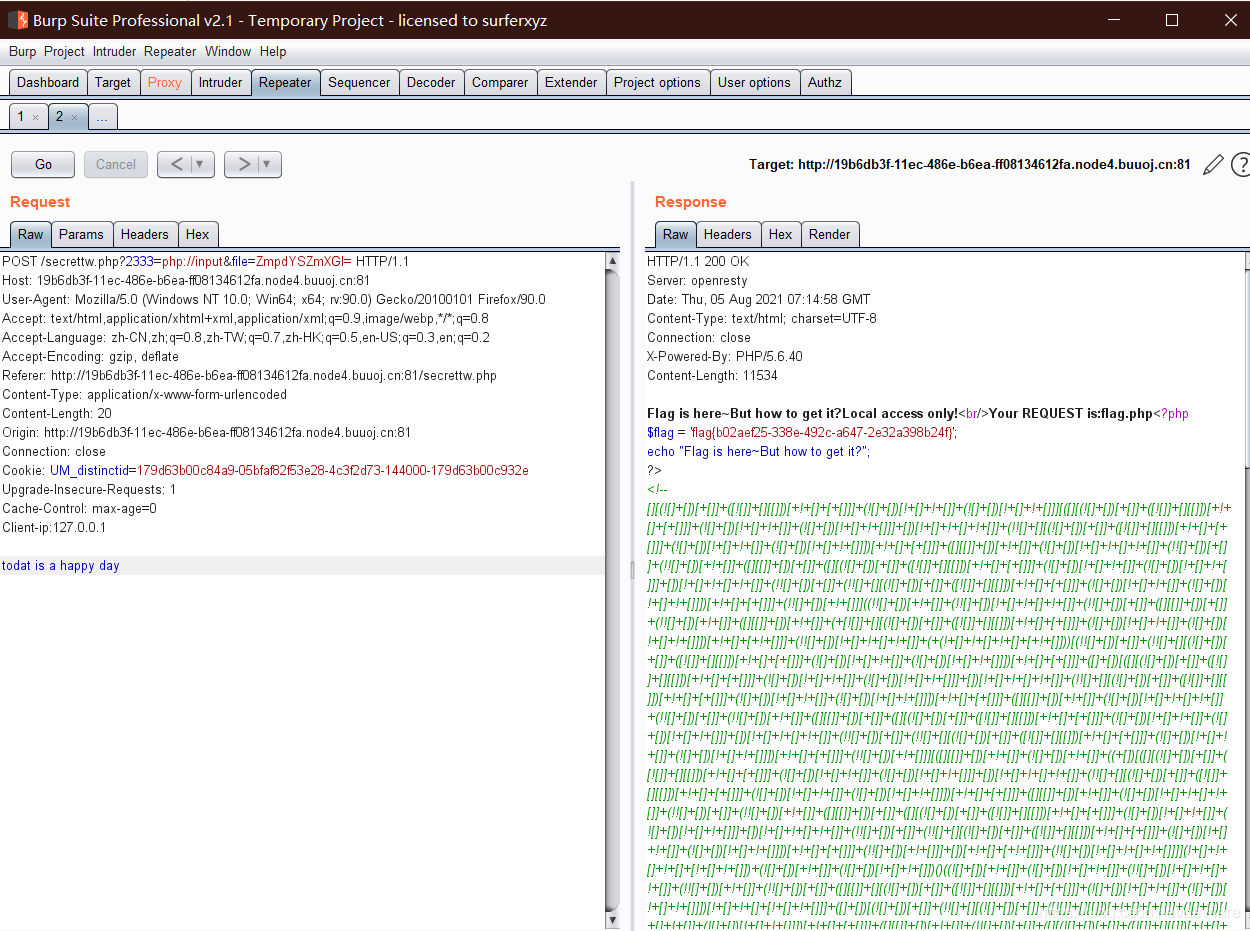1250x931 pixels.
Task: Click the Target URL label
Action: coord(970,165)
